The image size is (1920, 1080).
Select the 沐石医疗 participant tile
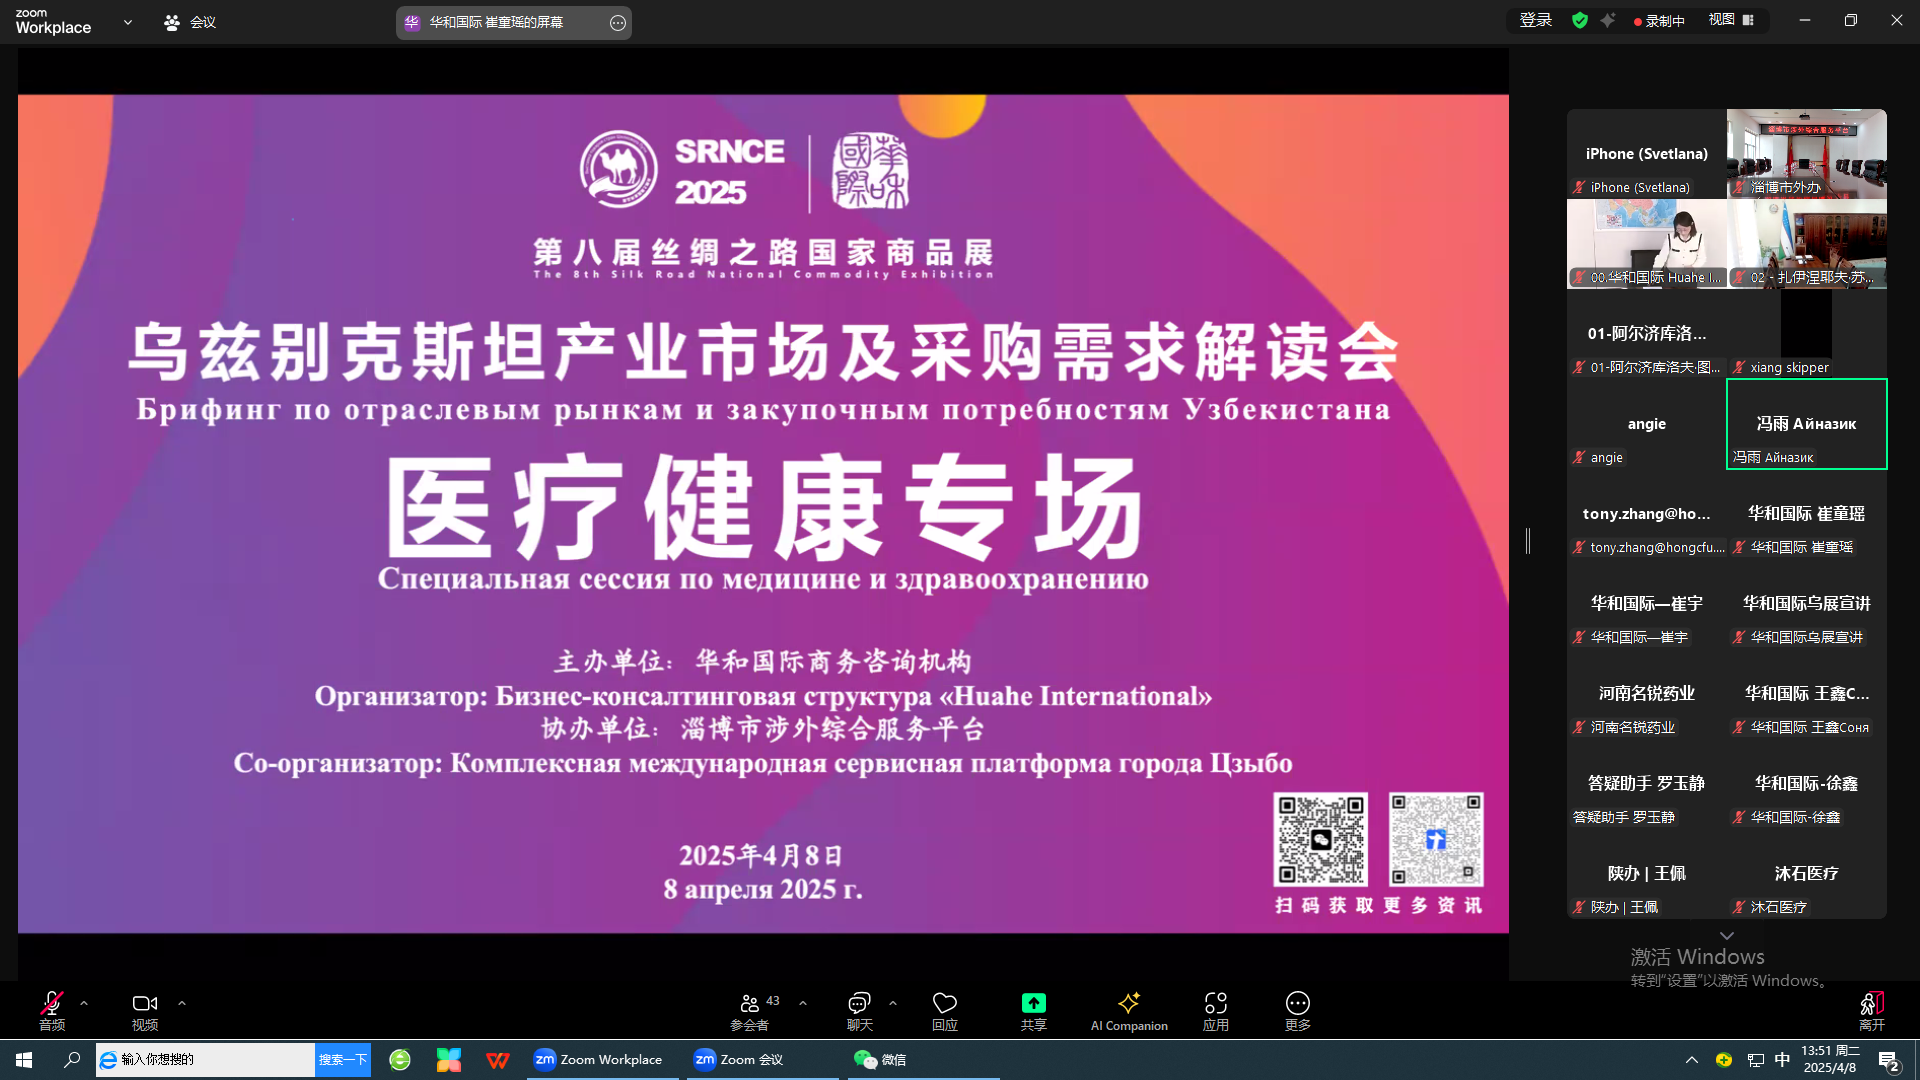[1807, 873]
